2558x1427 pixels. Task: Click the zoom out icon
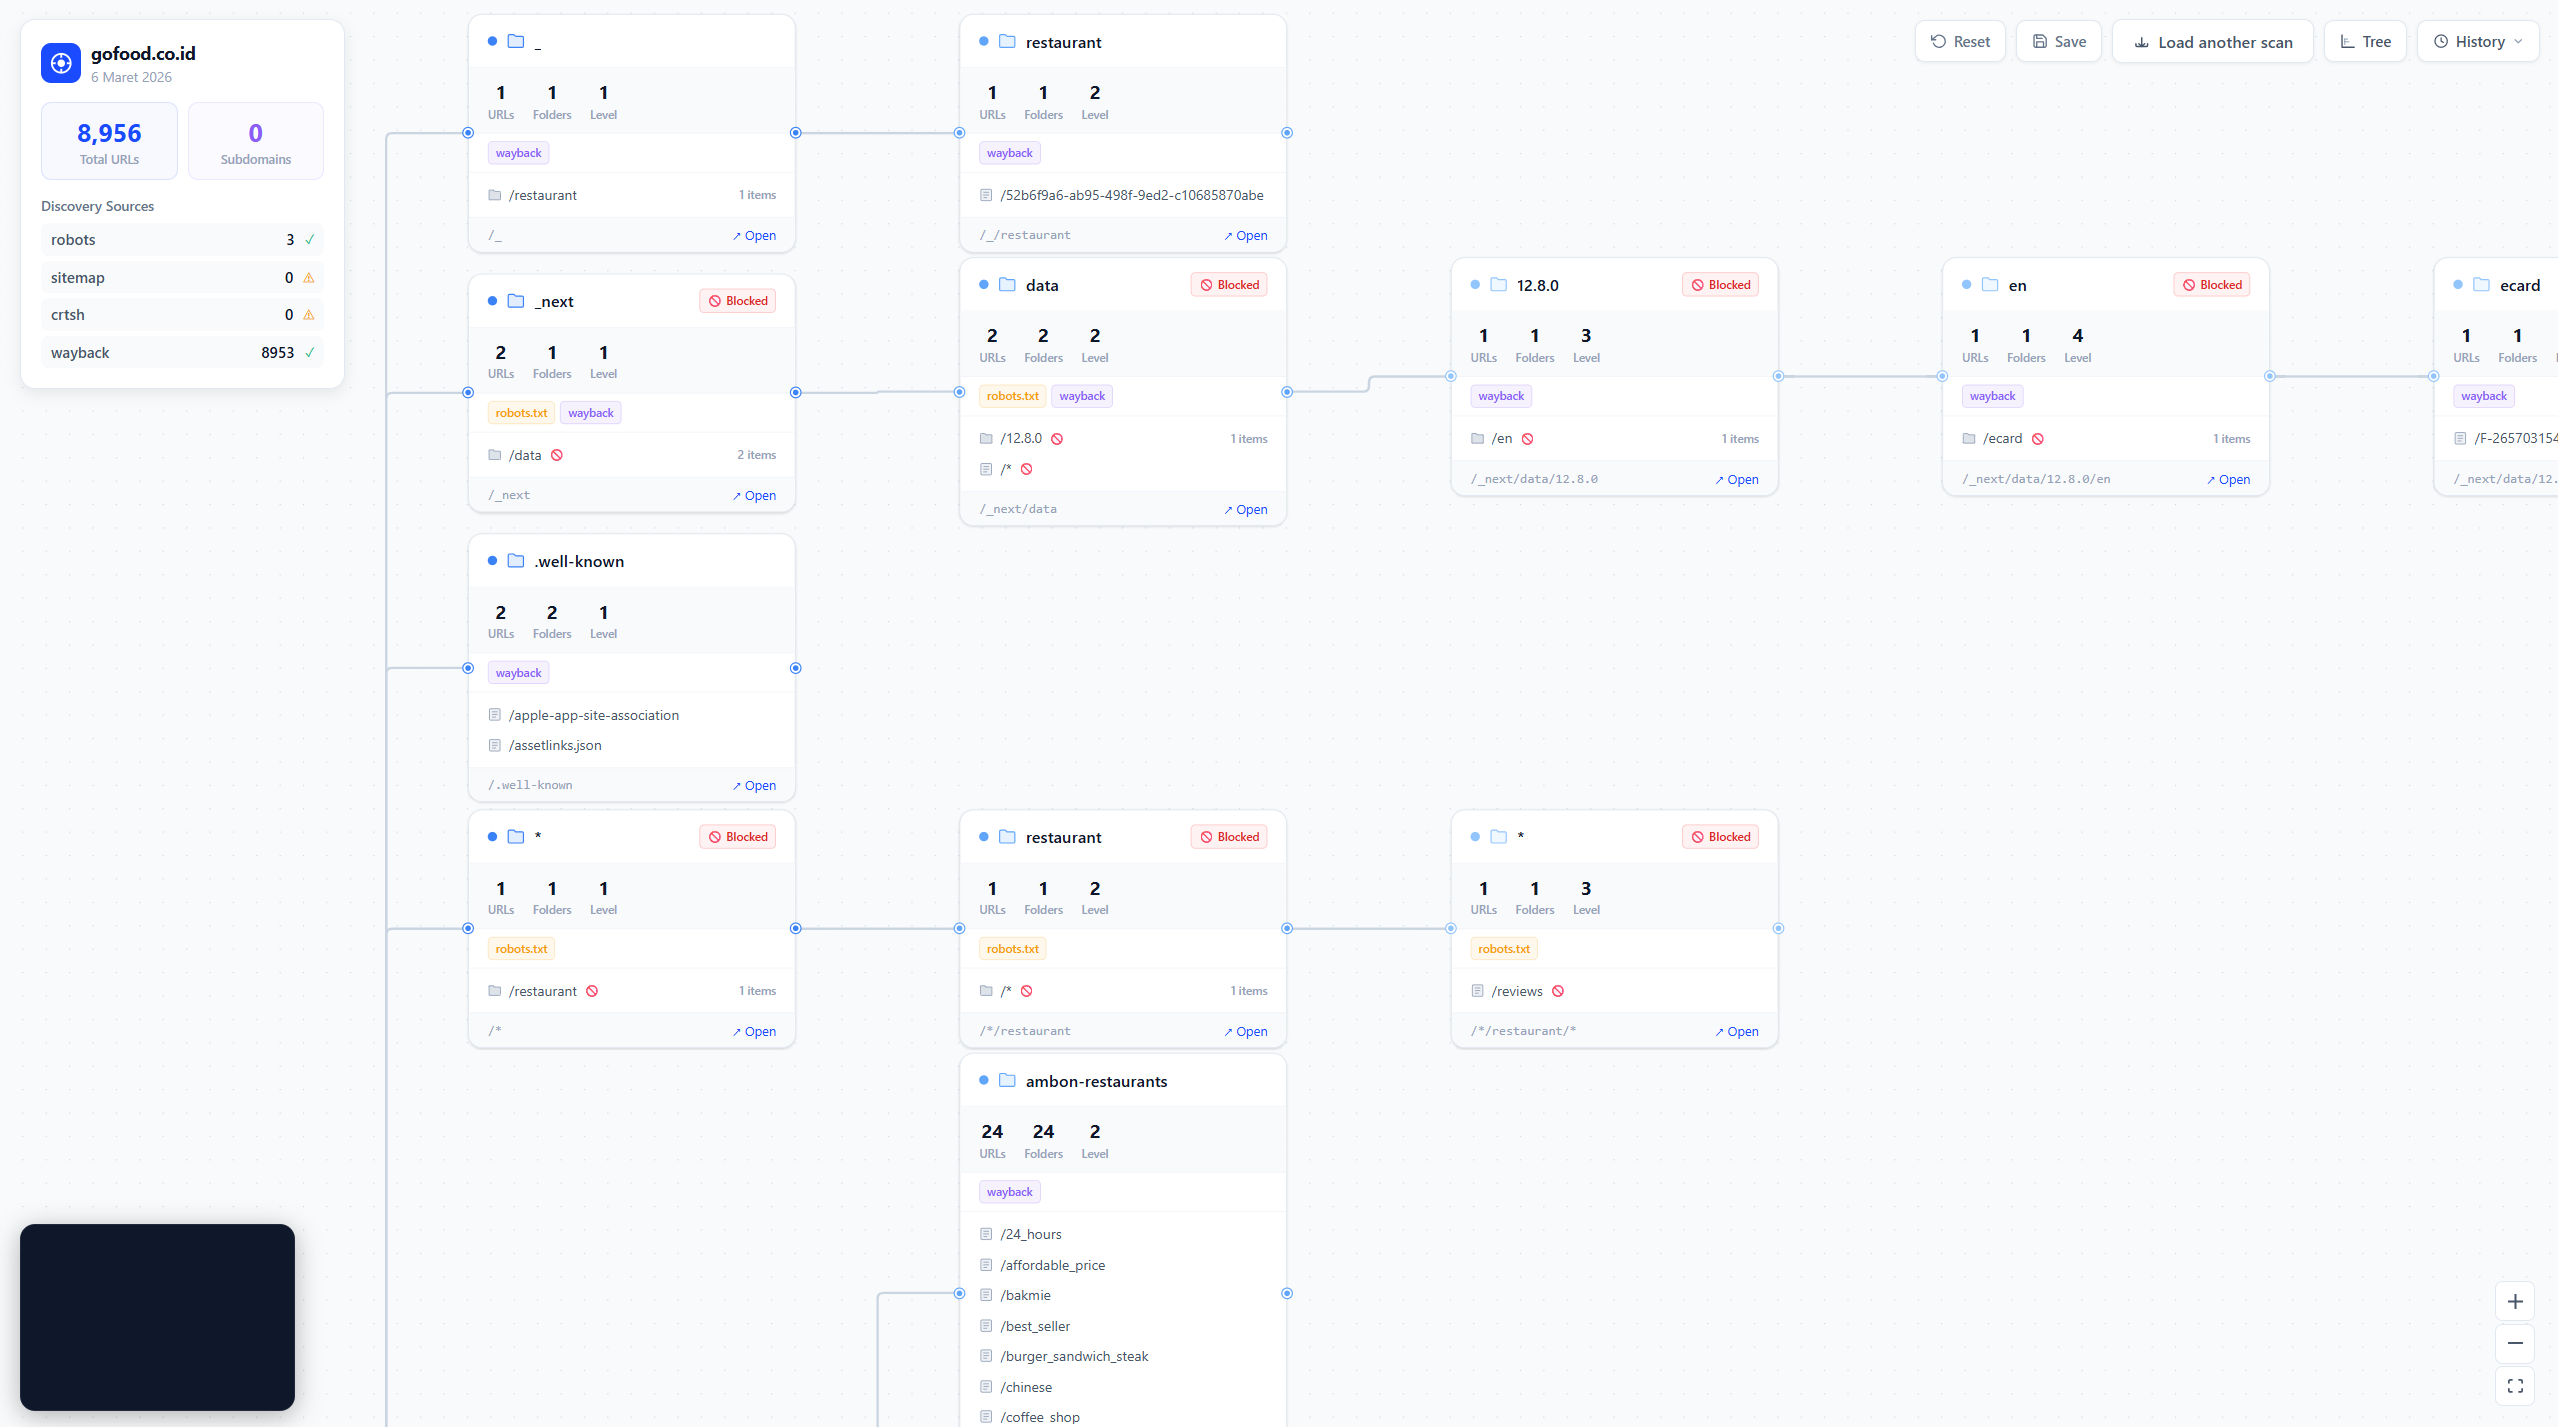coord(2515,1343)
